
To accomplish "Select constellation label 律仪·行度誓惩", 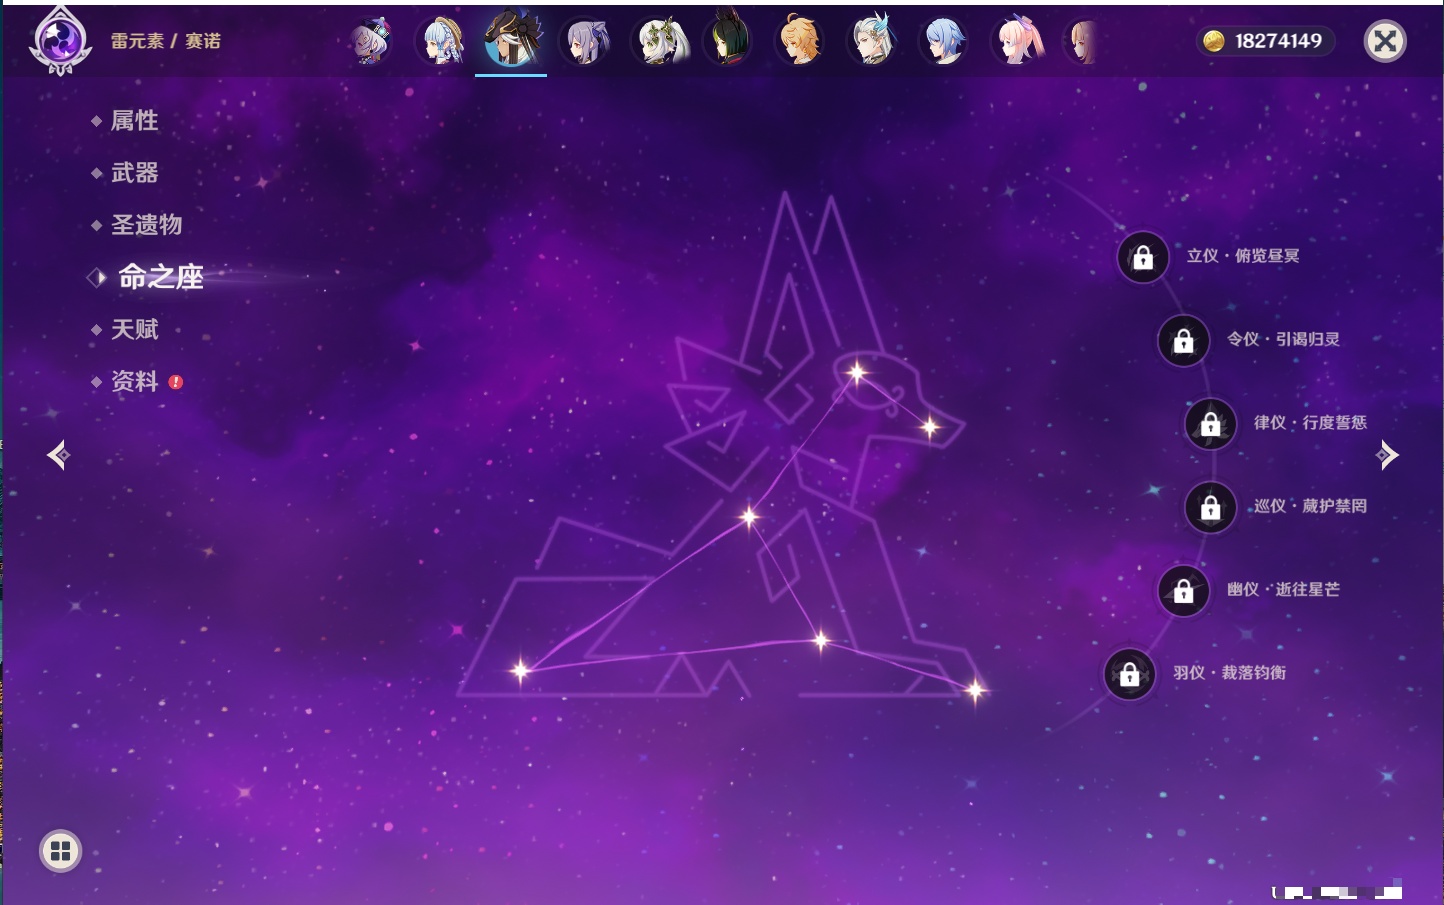I will click(1310, 422).
